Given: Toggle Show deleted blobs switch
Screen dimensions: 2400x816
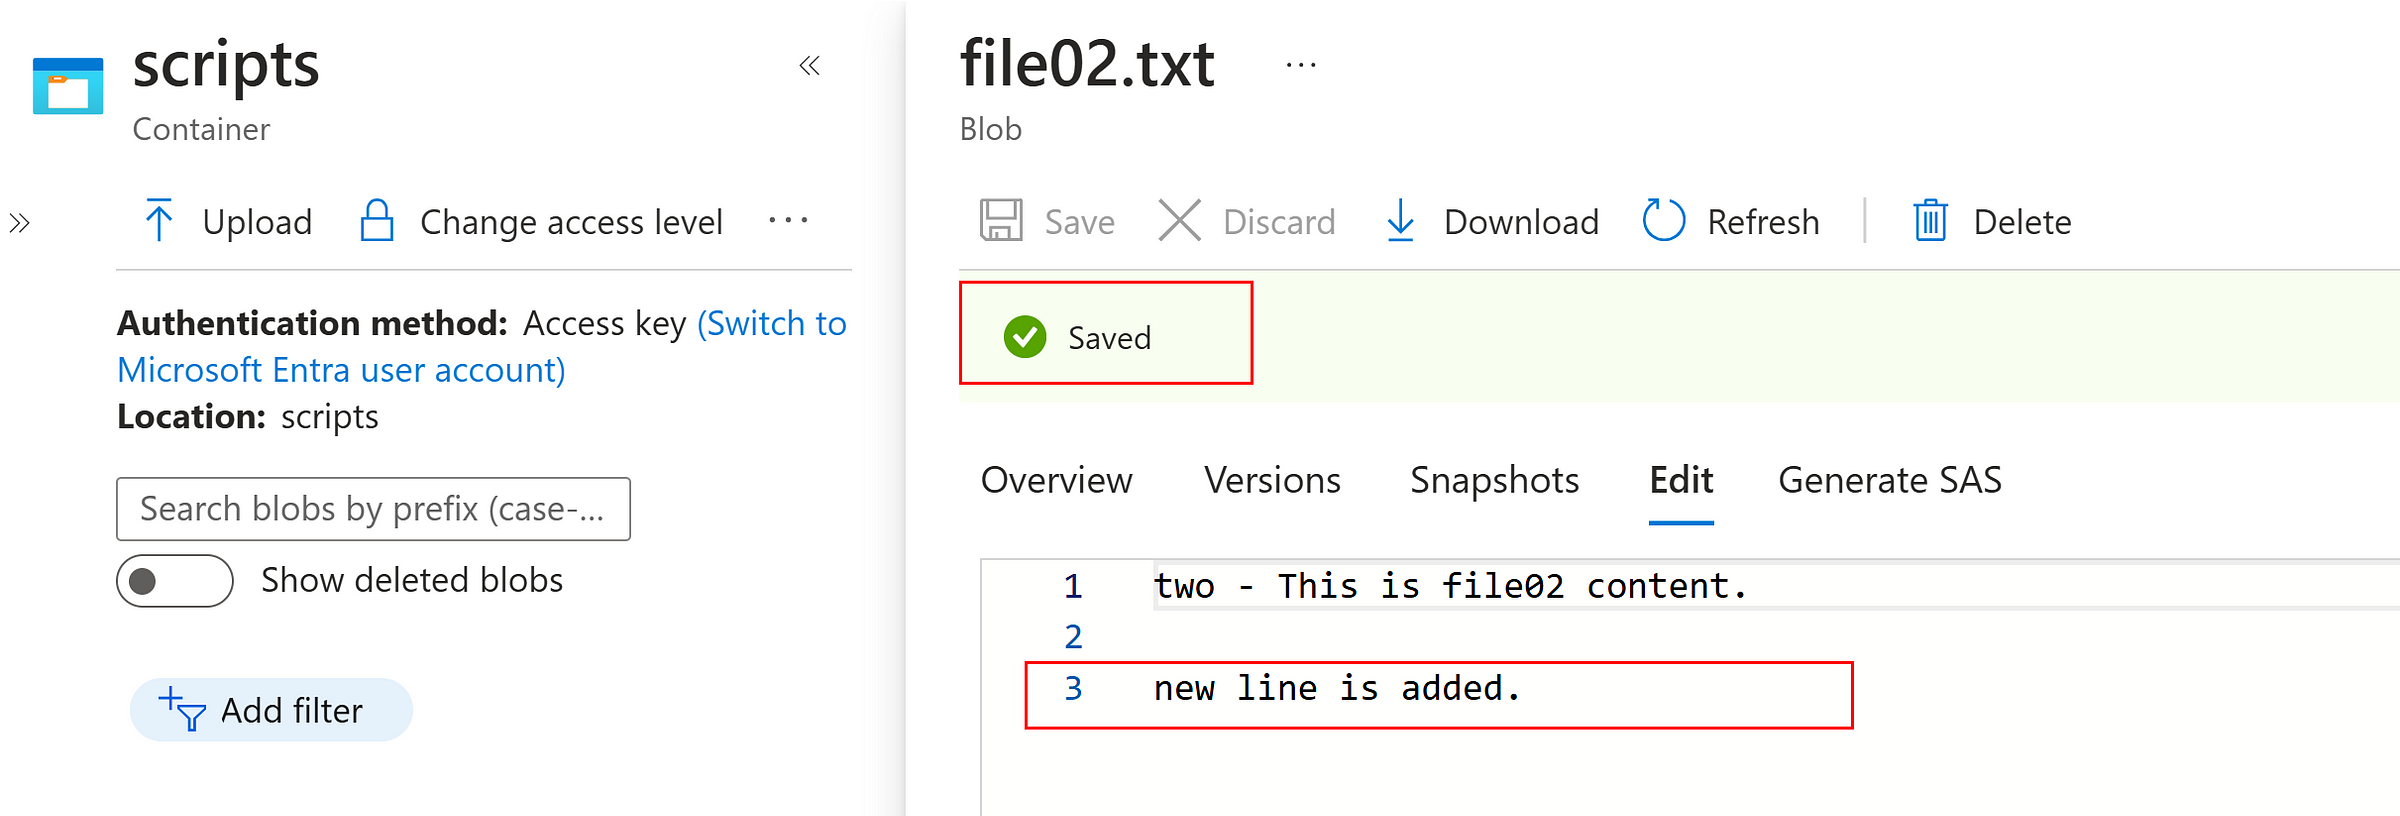Looking at the screenshot, I should tap(175, 581).
